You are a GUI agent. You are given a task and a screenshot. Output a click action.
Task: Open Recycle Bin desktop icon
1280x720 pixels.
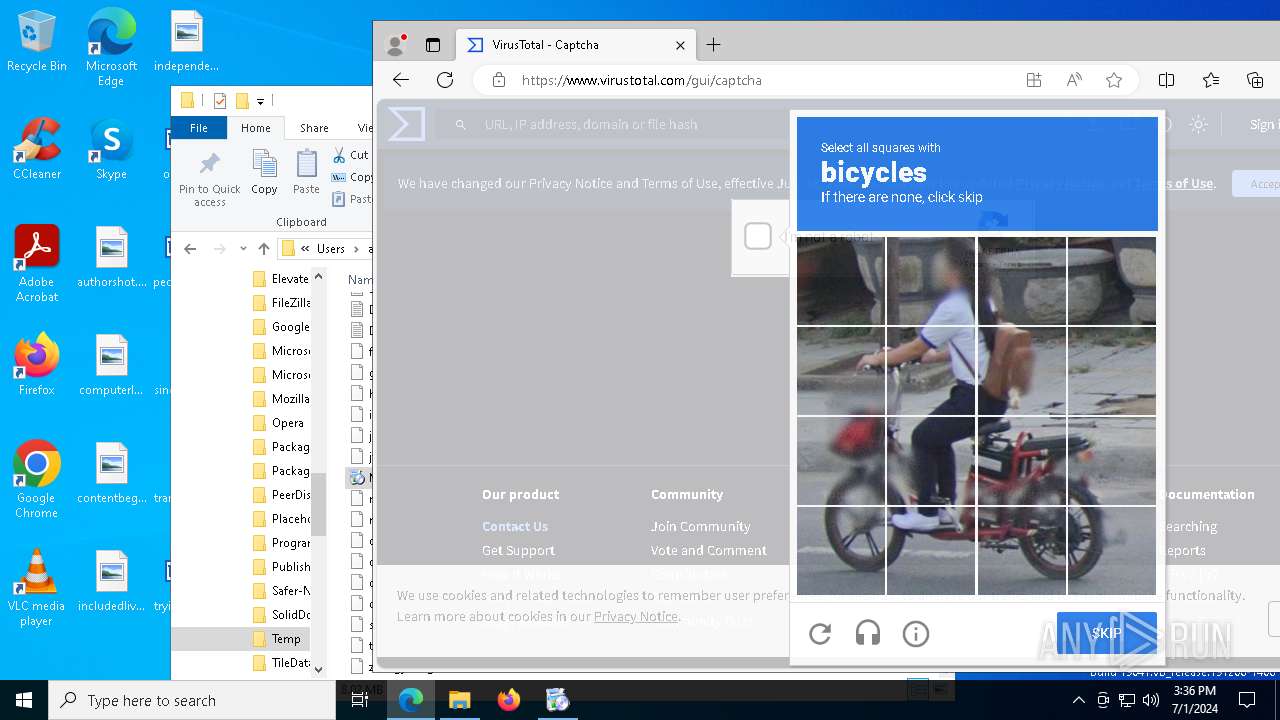(37, 42)
